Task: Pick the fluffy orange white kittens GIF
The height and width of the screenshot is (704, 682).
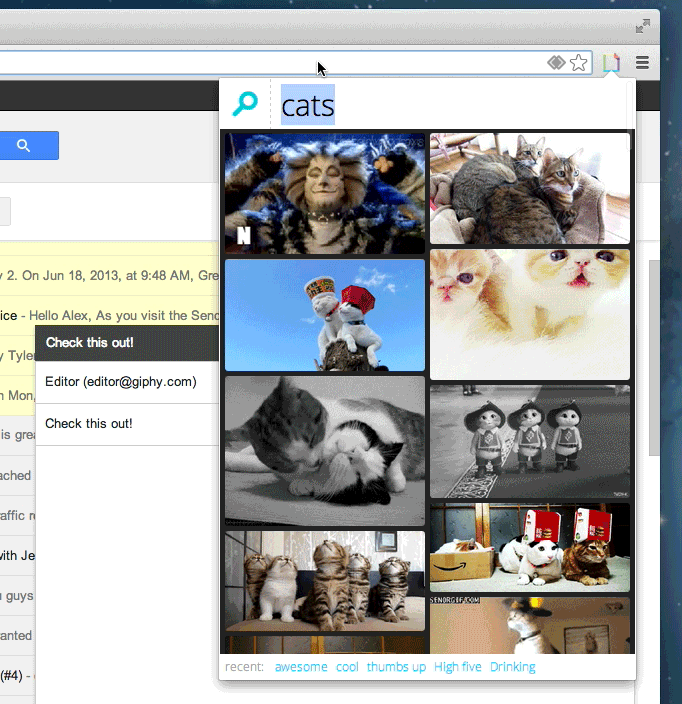Action: [x=530, y=315]
